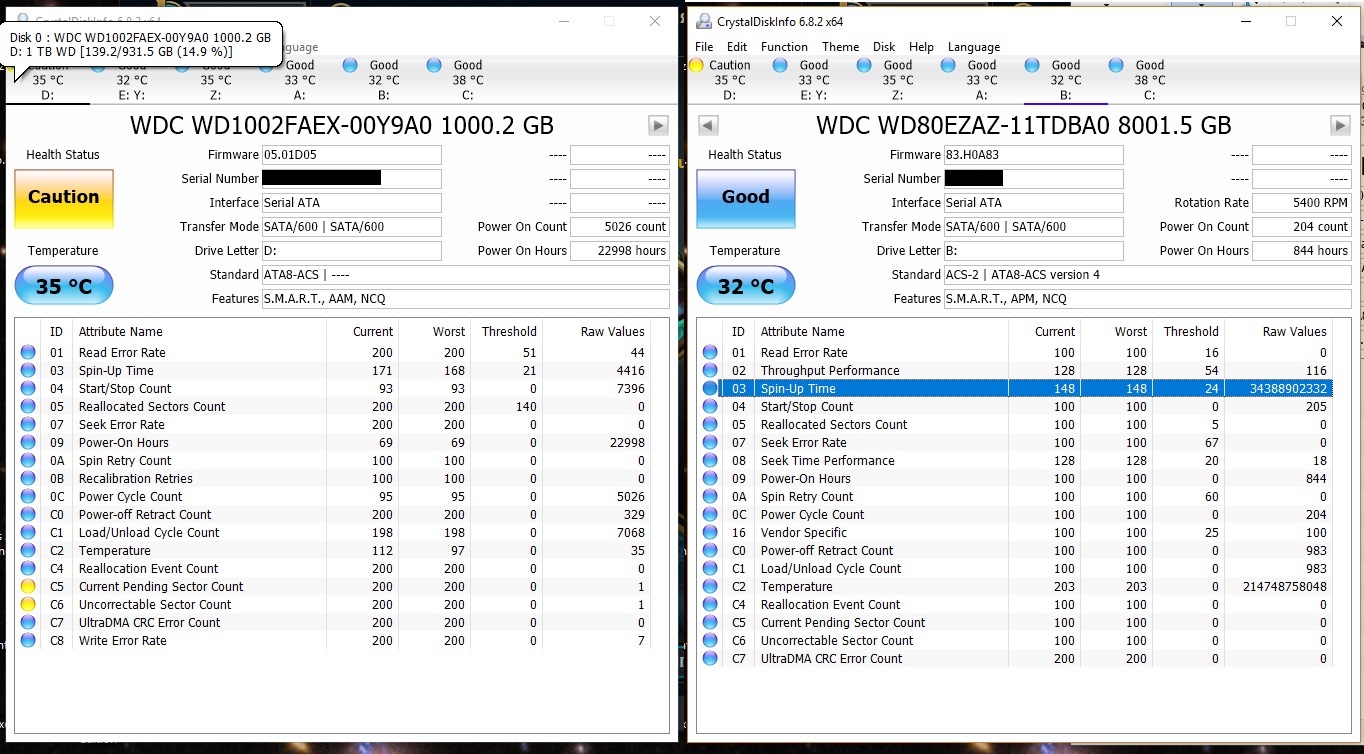
Task: Click status icon for Temperature row in right window
Action: [710, 587]
